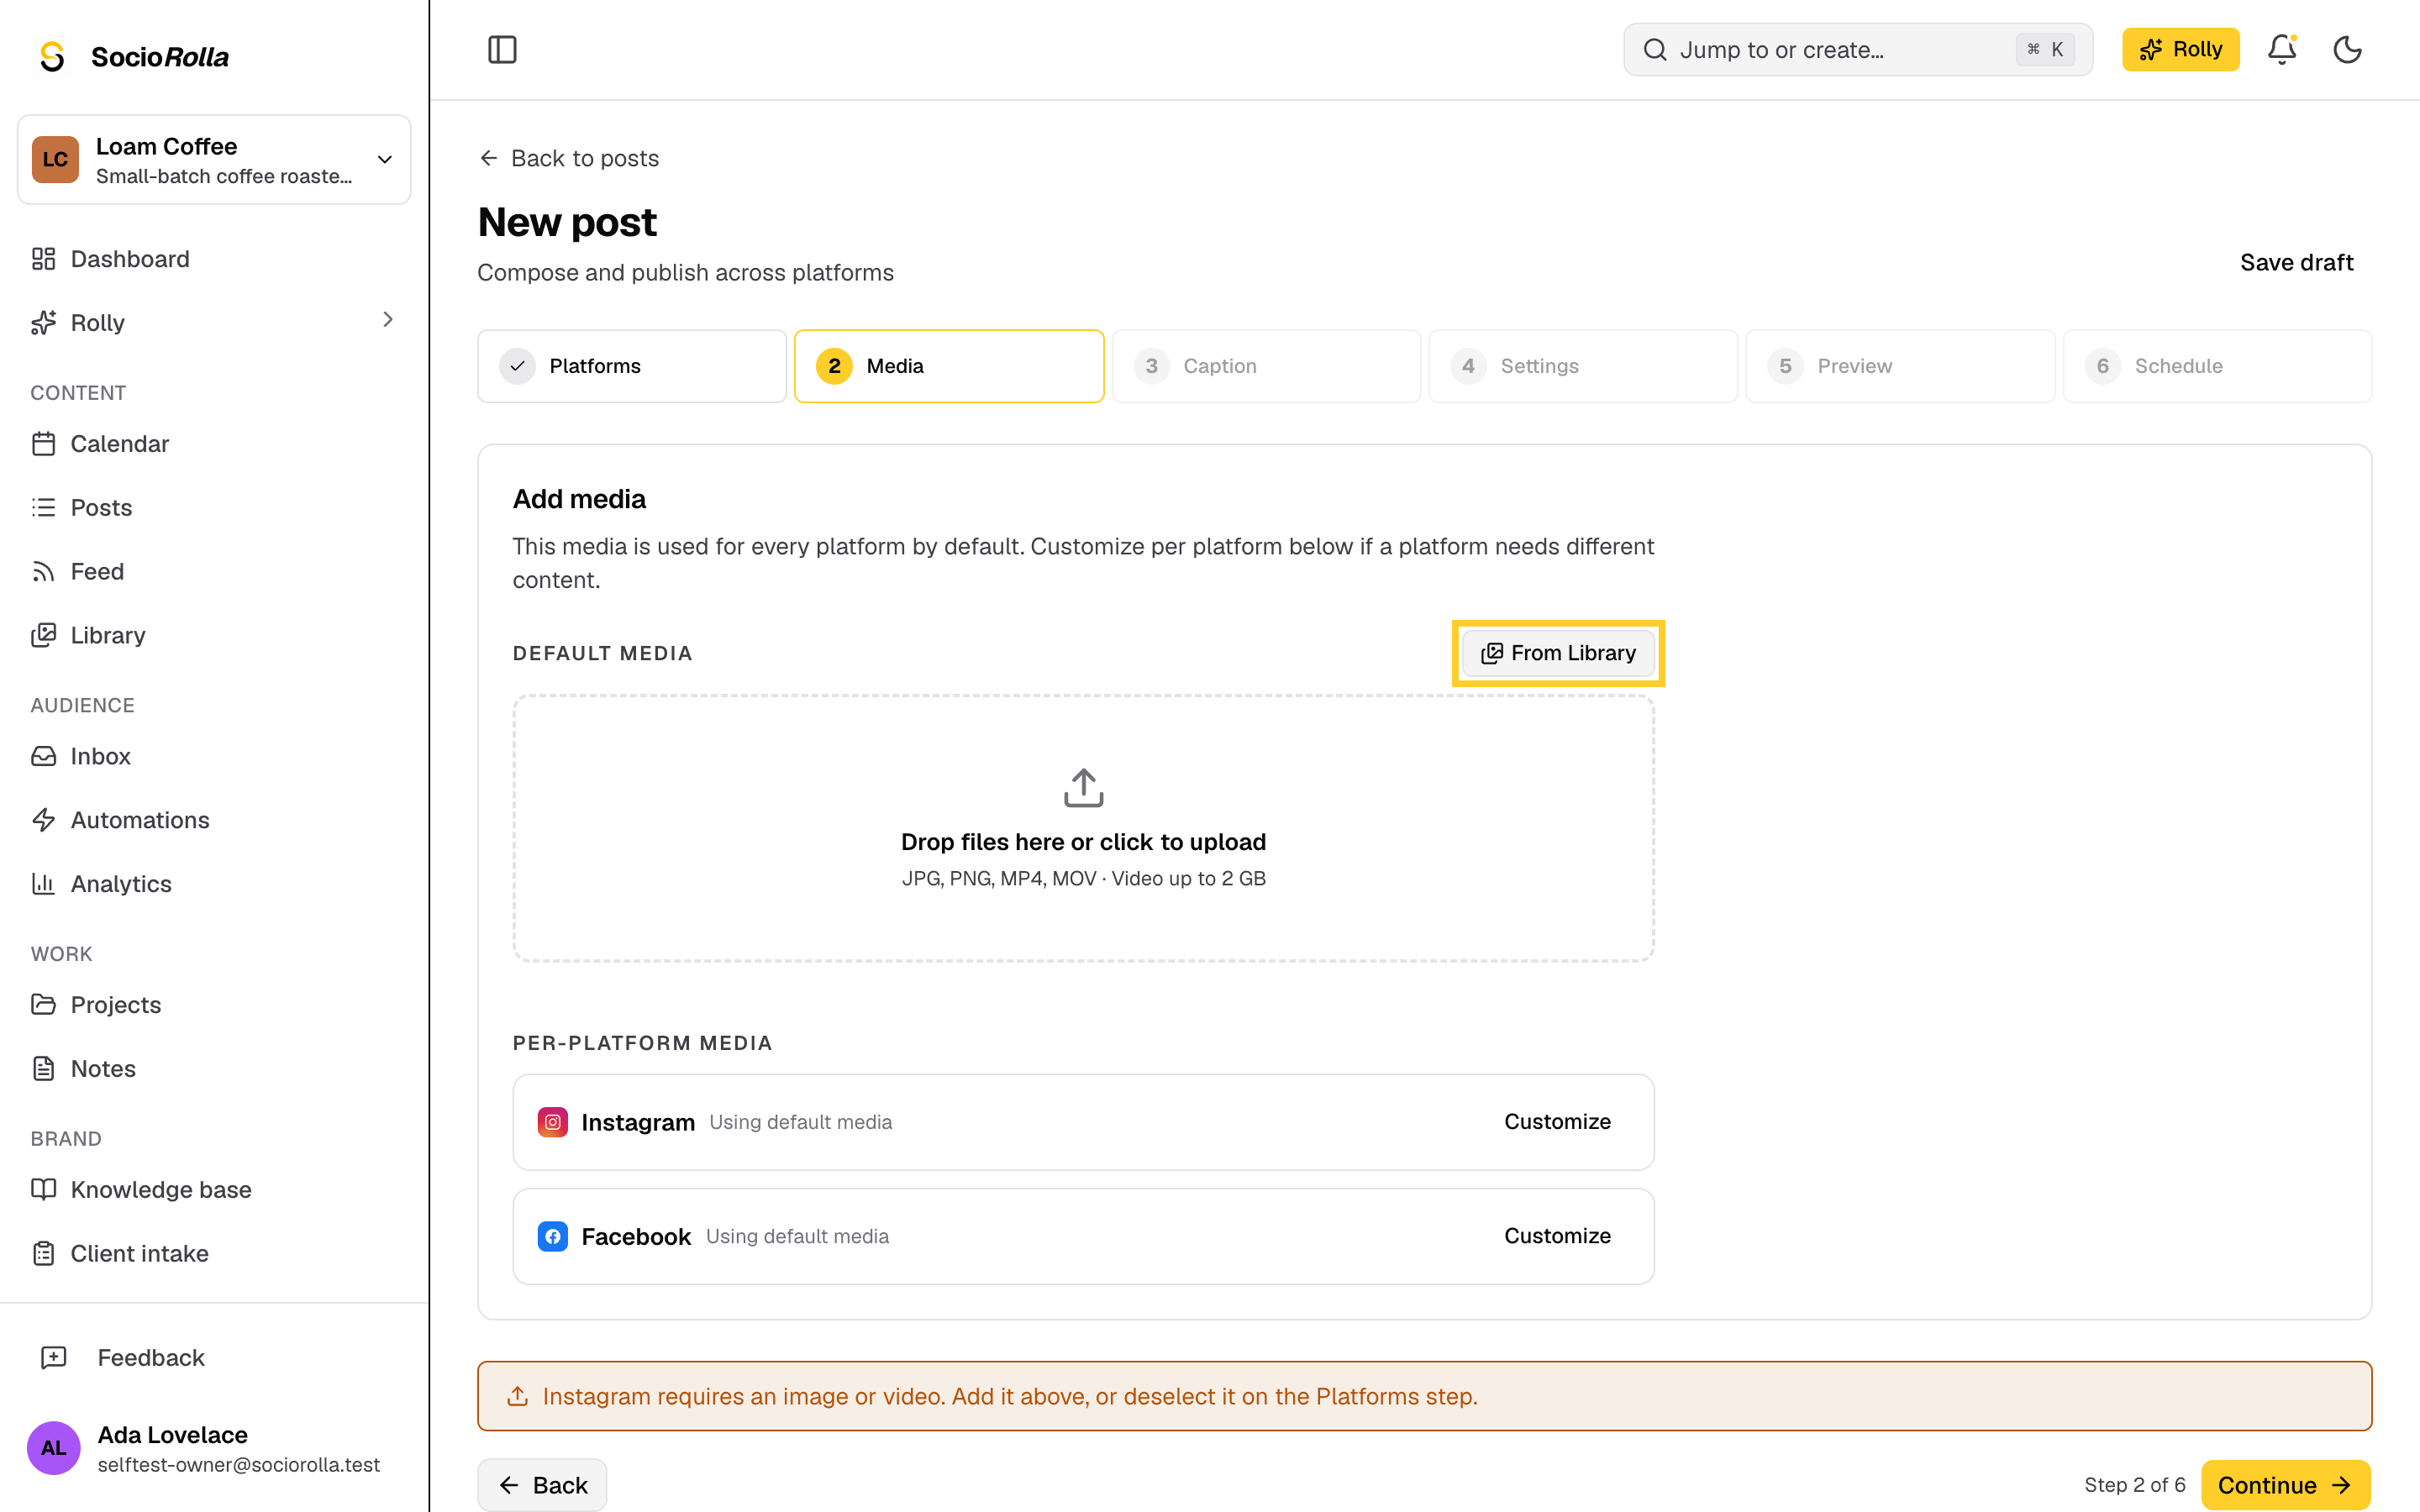Click upload icon in drop zone
Image resolution: width=2420 pixels, height=1512 pixels.
(1083, 788)
